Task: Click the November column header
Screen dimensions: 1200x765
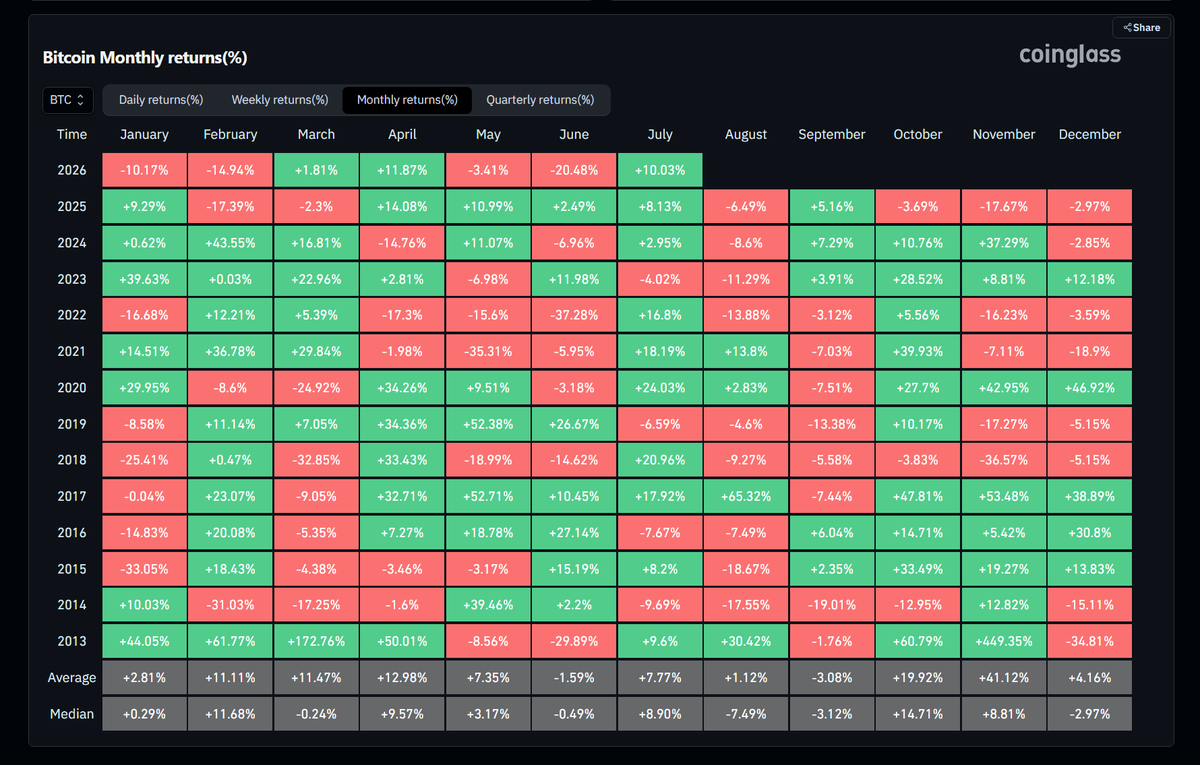Action: tap(1004, 134)
